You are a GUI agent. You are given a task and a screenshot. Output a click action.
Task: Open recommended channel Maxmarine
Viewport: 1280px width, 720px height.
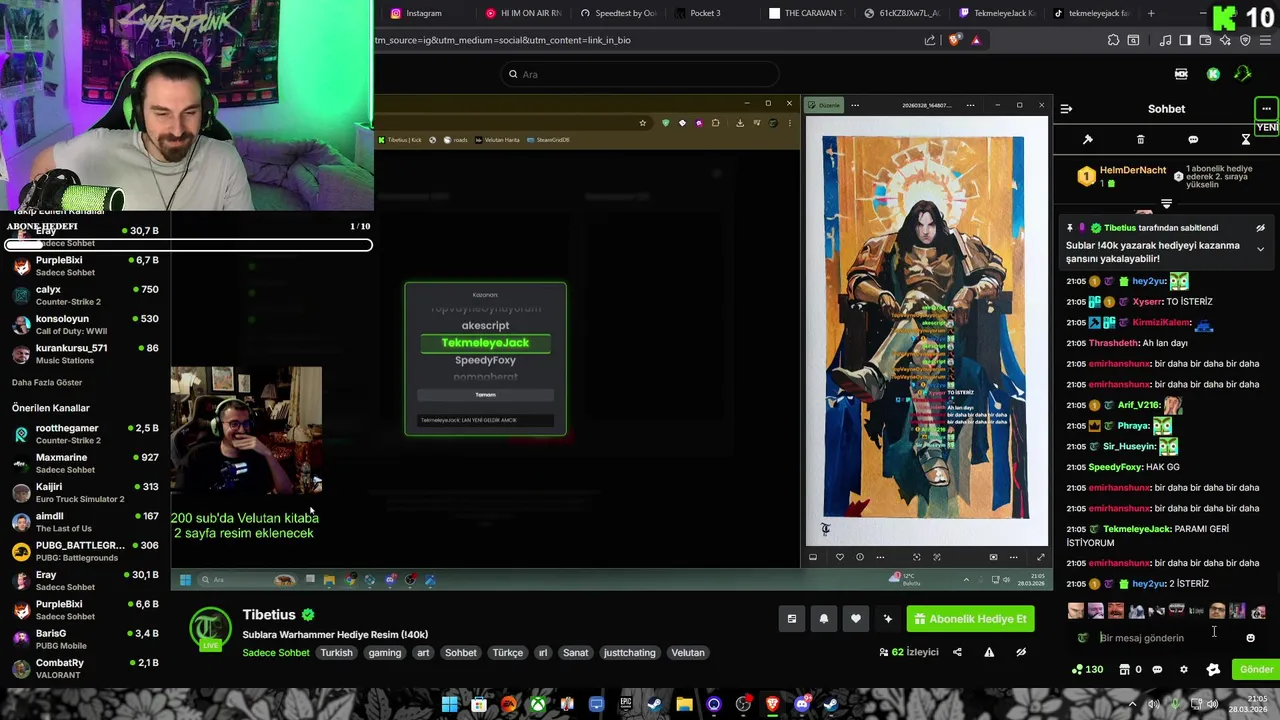pyautogui.click(x=85, y=463)
